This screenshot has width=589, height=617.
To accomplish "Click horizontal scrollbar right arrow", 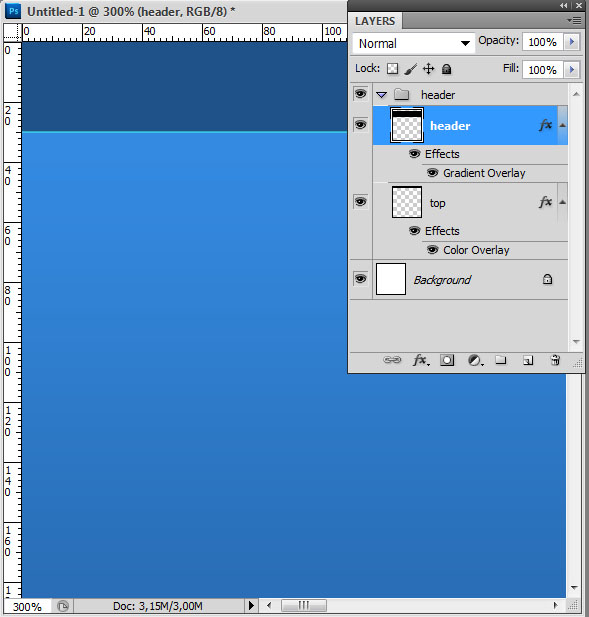I will (x=556, y=605).
